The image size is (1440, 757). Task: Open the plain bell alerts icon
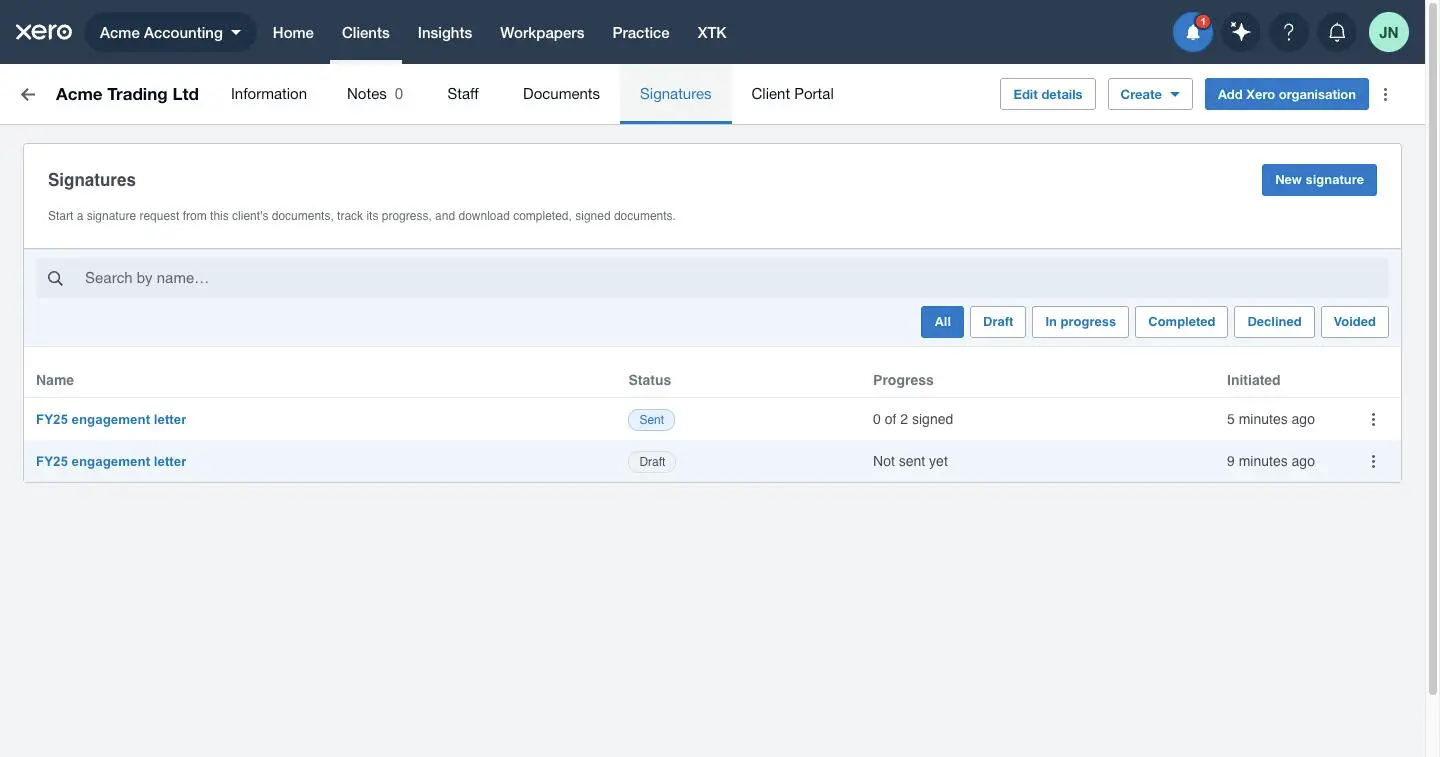(x=1337, y=32)
